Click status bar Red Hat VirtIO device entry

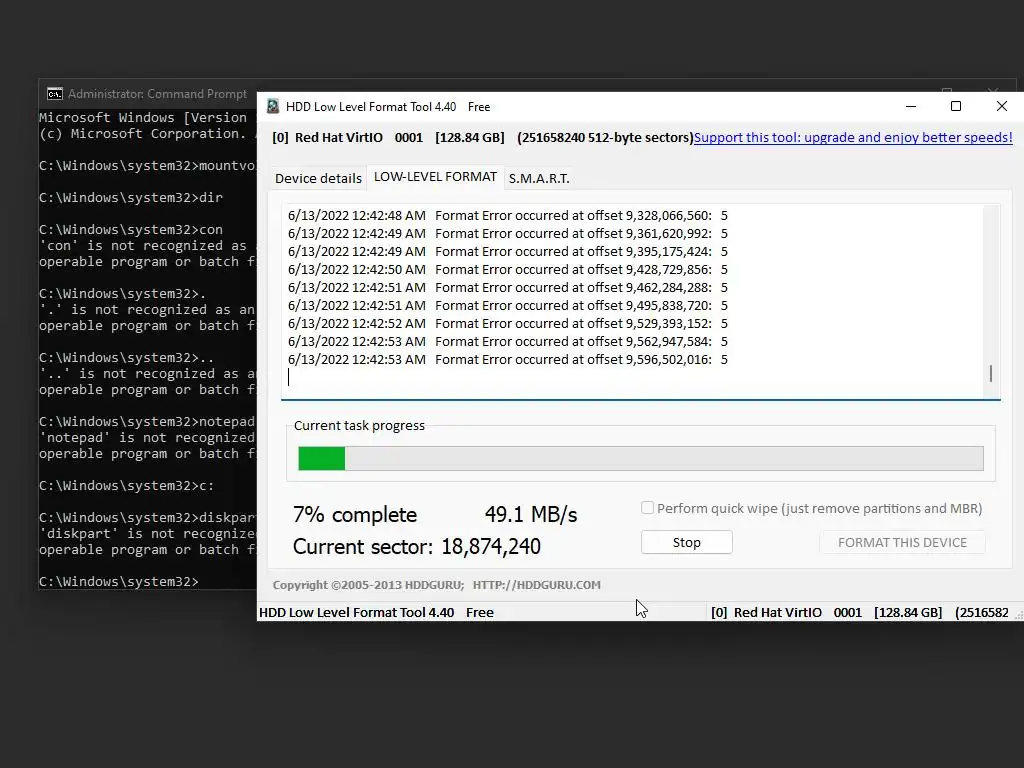[860, 613]
